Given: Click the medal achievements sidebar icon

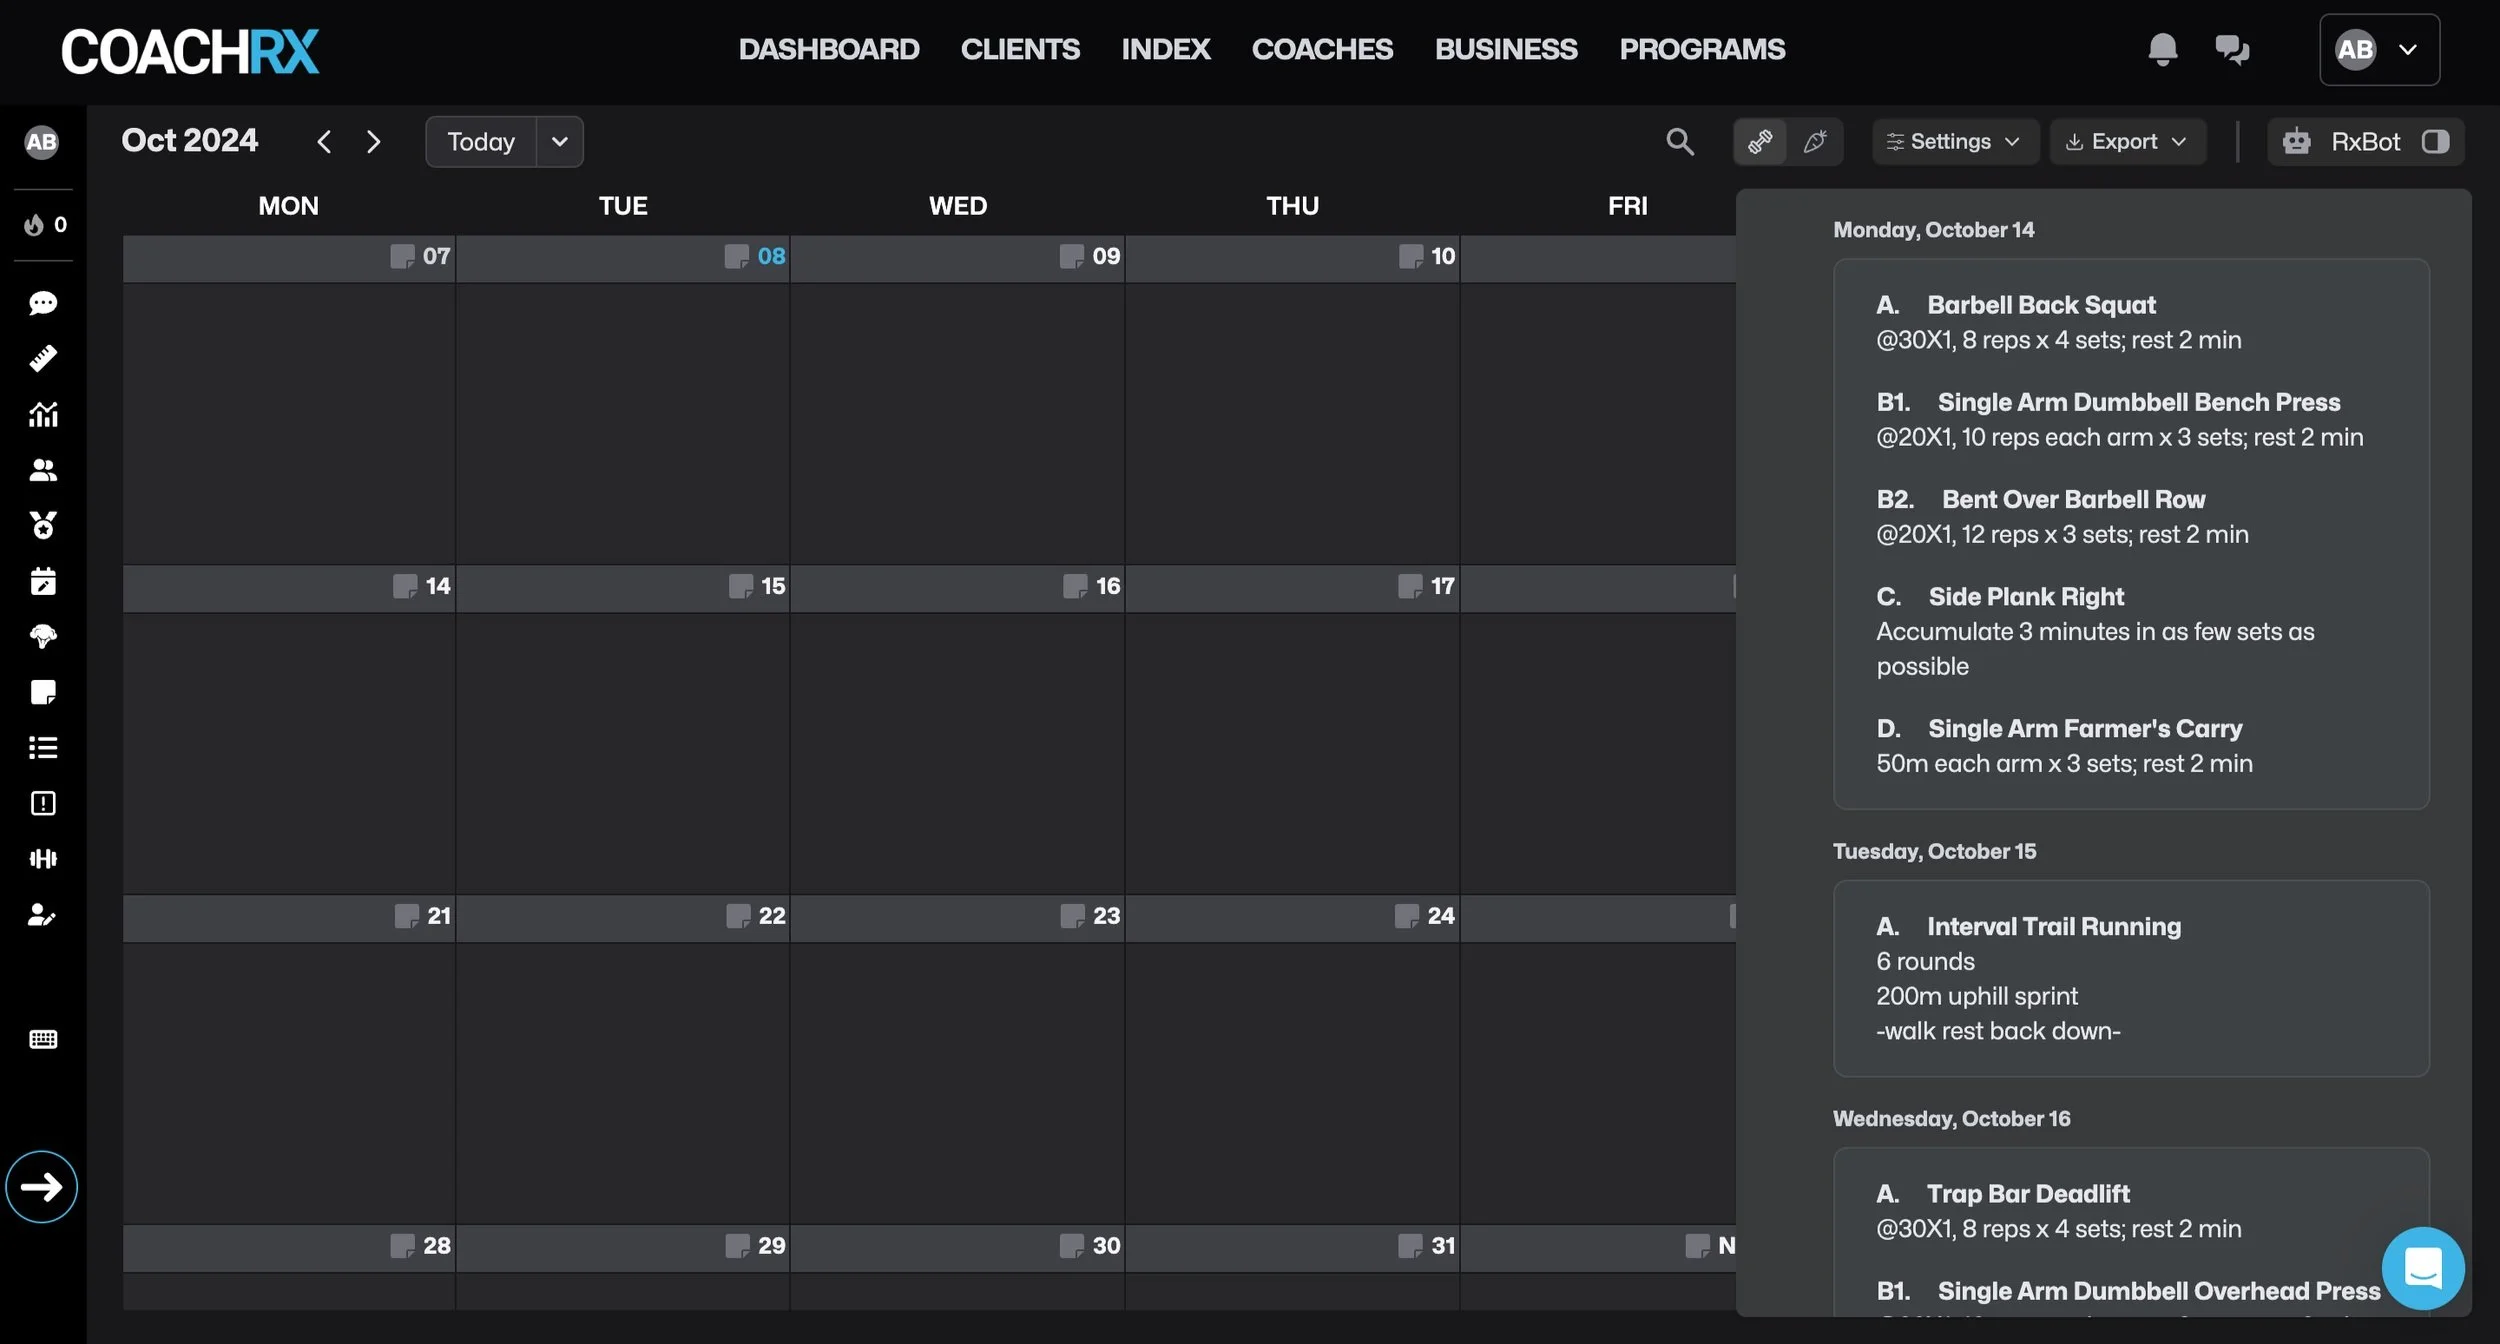Looking at the screenshot, I should pos(43,525).
